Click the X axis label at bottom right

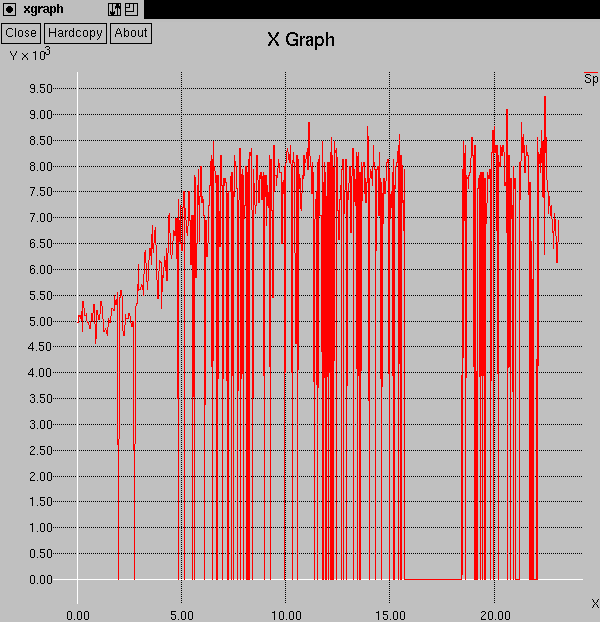click(x=594, y=603)
